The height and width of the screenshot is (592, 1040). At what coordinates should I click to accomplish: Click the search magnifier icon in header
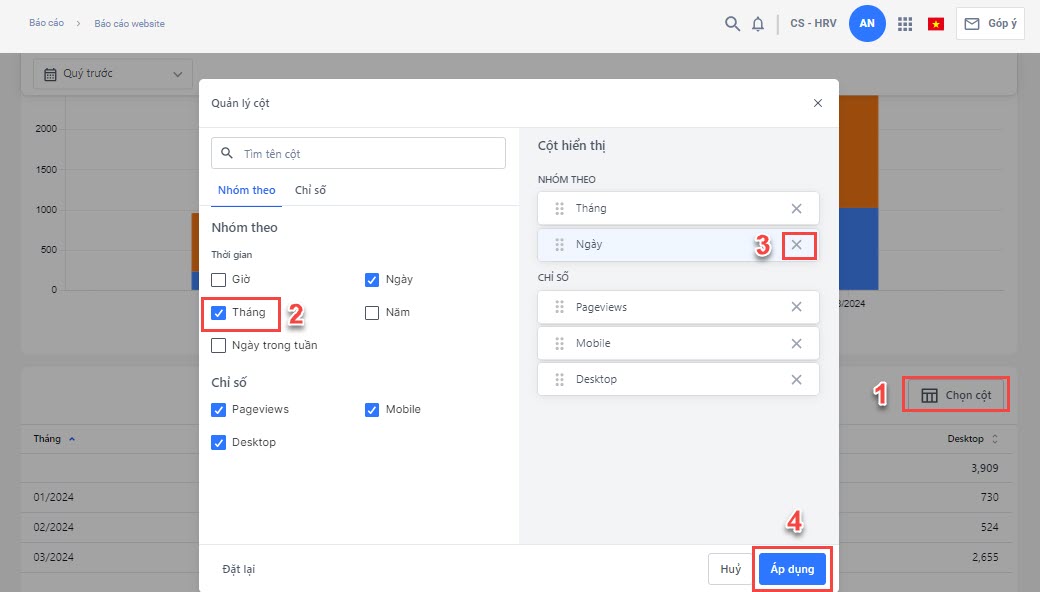coord(732,24)
